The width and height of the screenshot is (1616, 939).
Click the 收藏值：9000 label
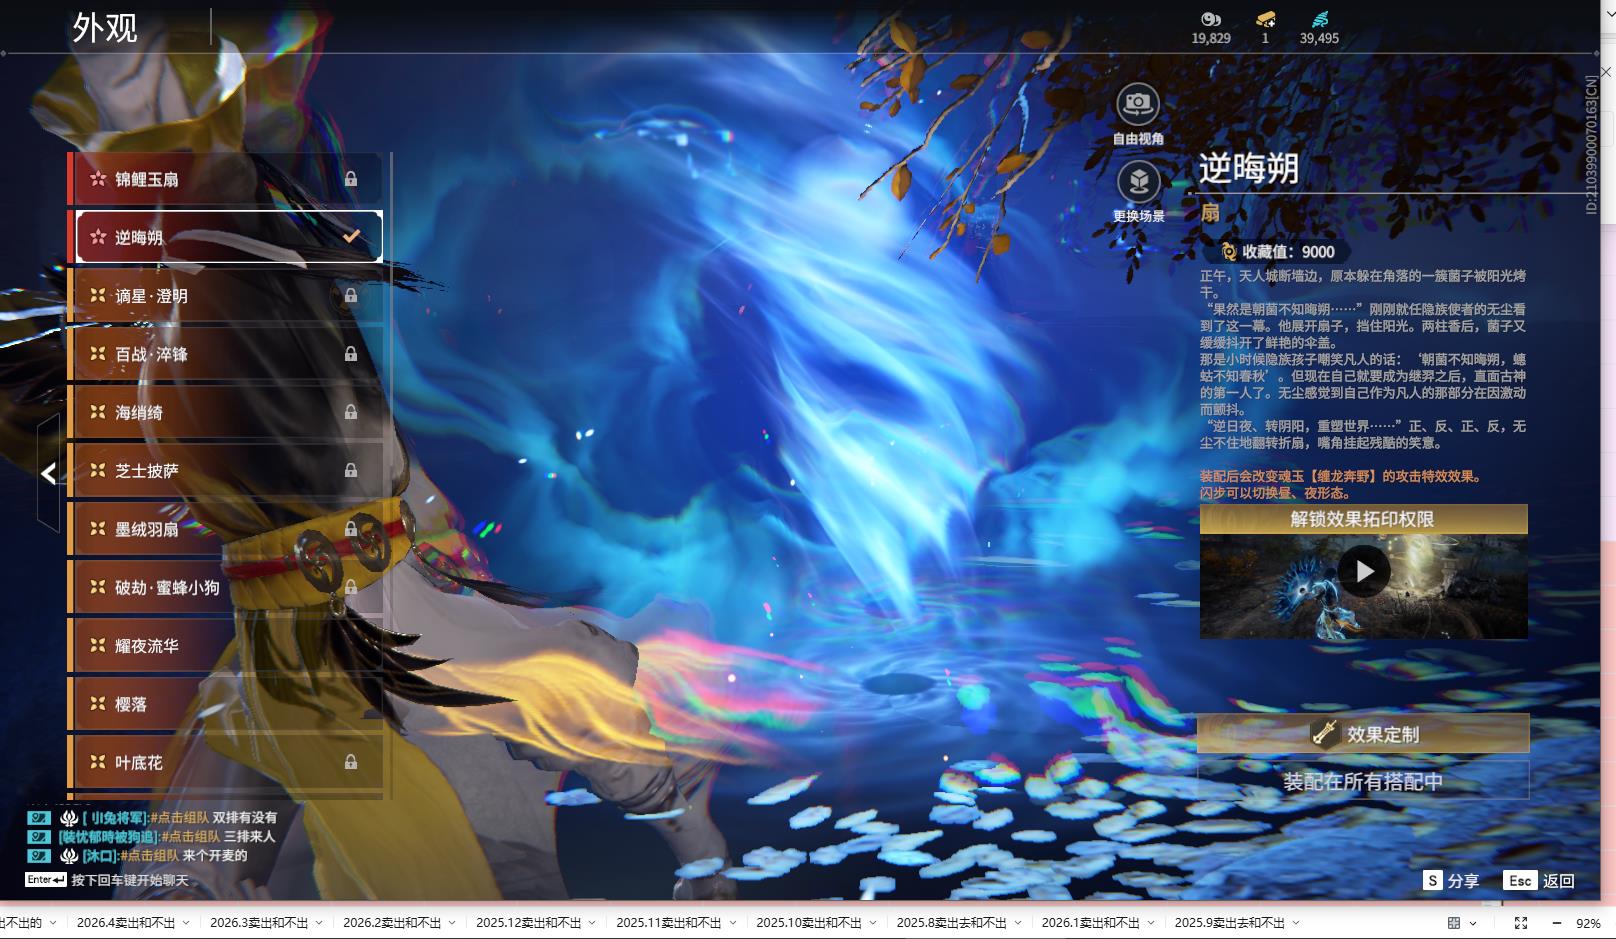point(1288,252)
